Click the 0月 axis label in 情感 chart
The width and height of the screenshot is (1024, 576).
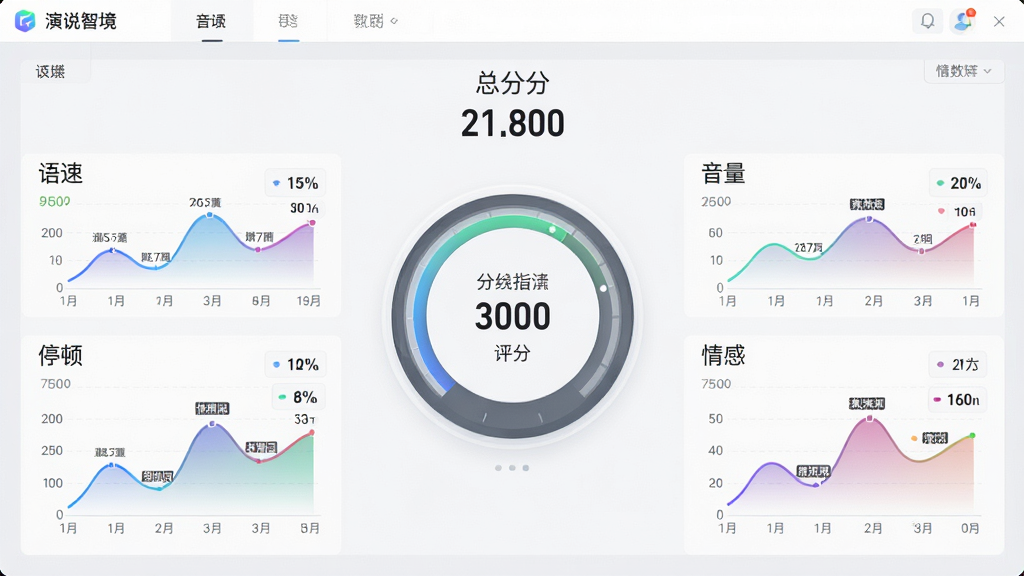(x=970, y=528)
